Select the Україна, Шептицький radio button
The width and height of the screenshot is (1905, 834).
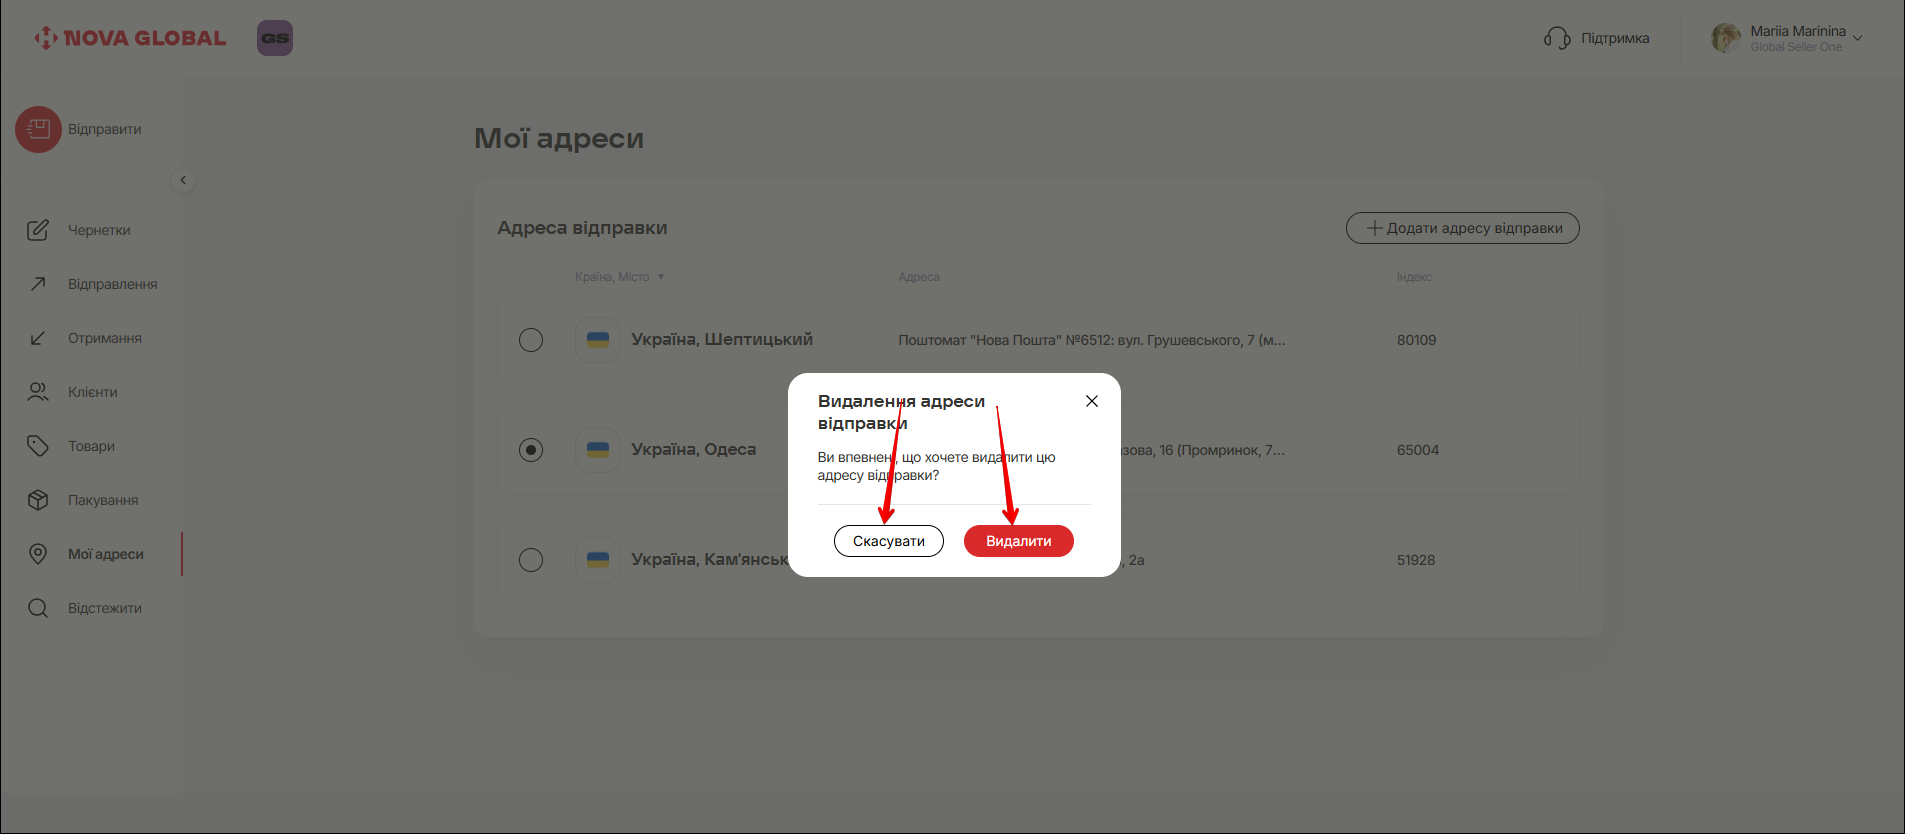pos(531,340)
